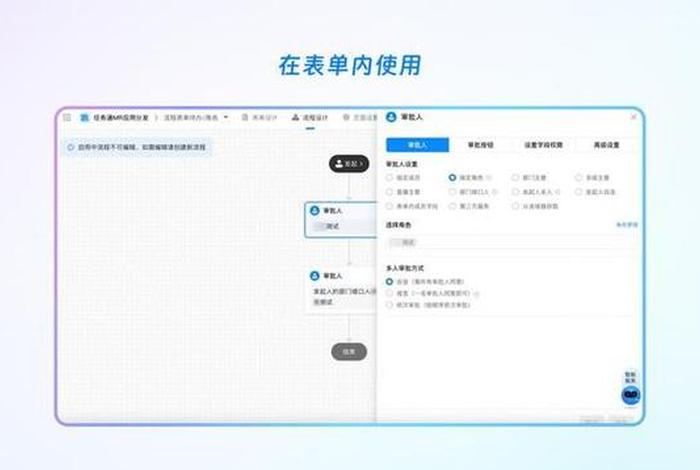Switch to the 流程设计 tab
700x470 pixels.
tap(310, 117)
